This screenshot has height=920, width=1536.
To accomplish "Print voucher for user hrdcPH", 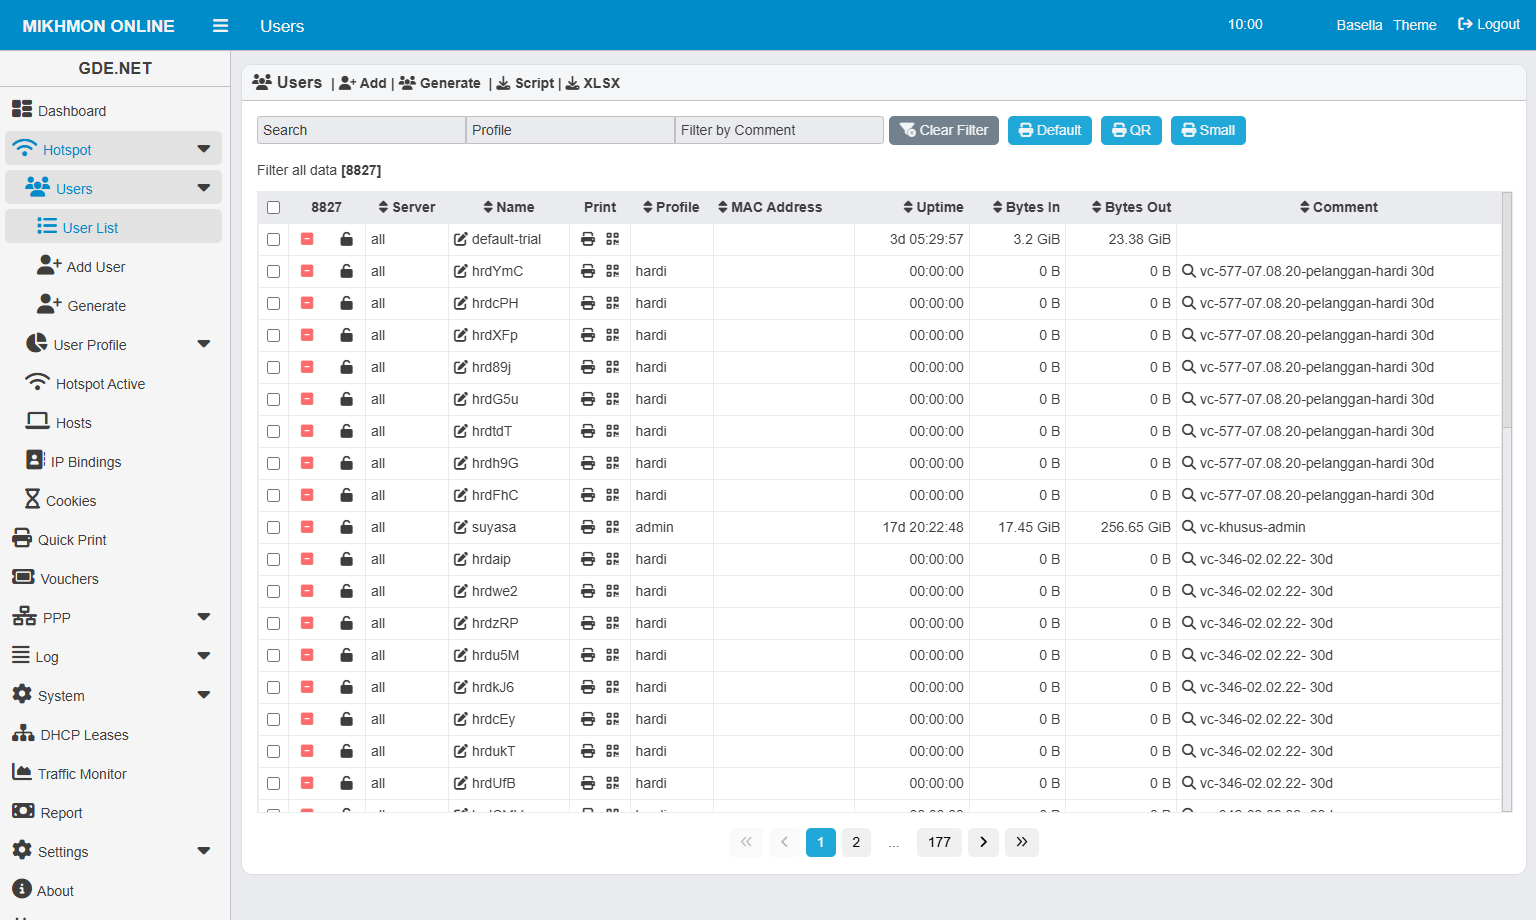I will pyautogui.click(x=588, y=303).
